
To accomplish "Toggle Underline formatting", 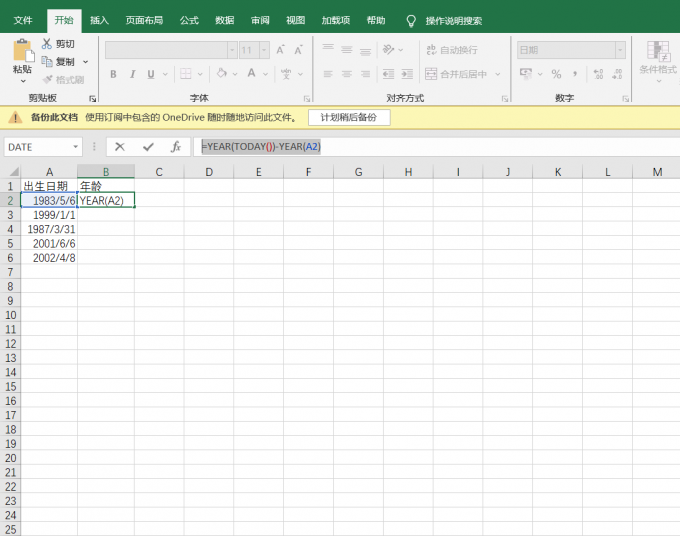I will tap(151, 74).
